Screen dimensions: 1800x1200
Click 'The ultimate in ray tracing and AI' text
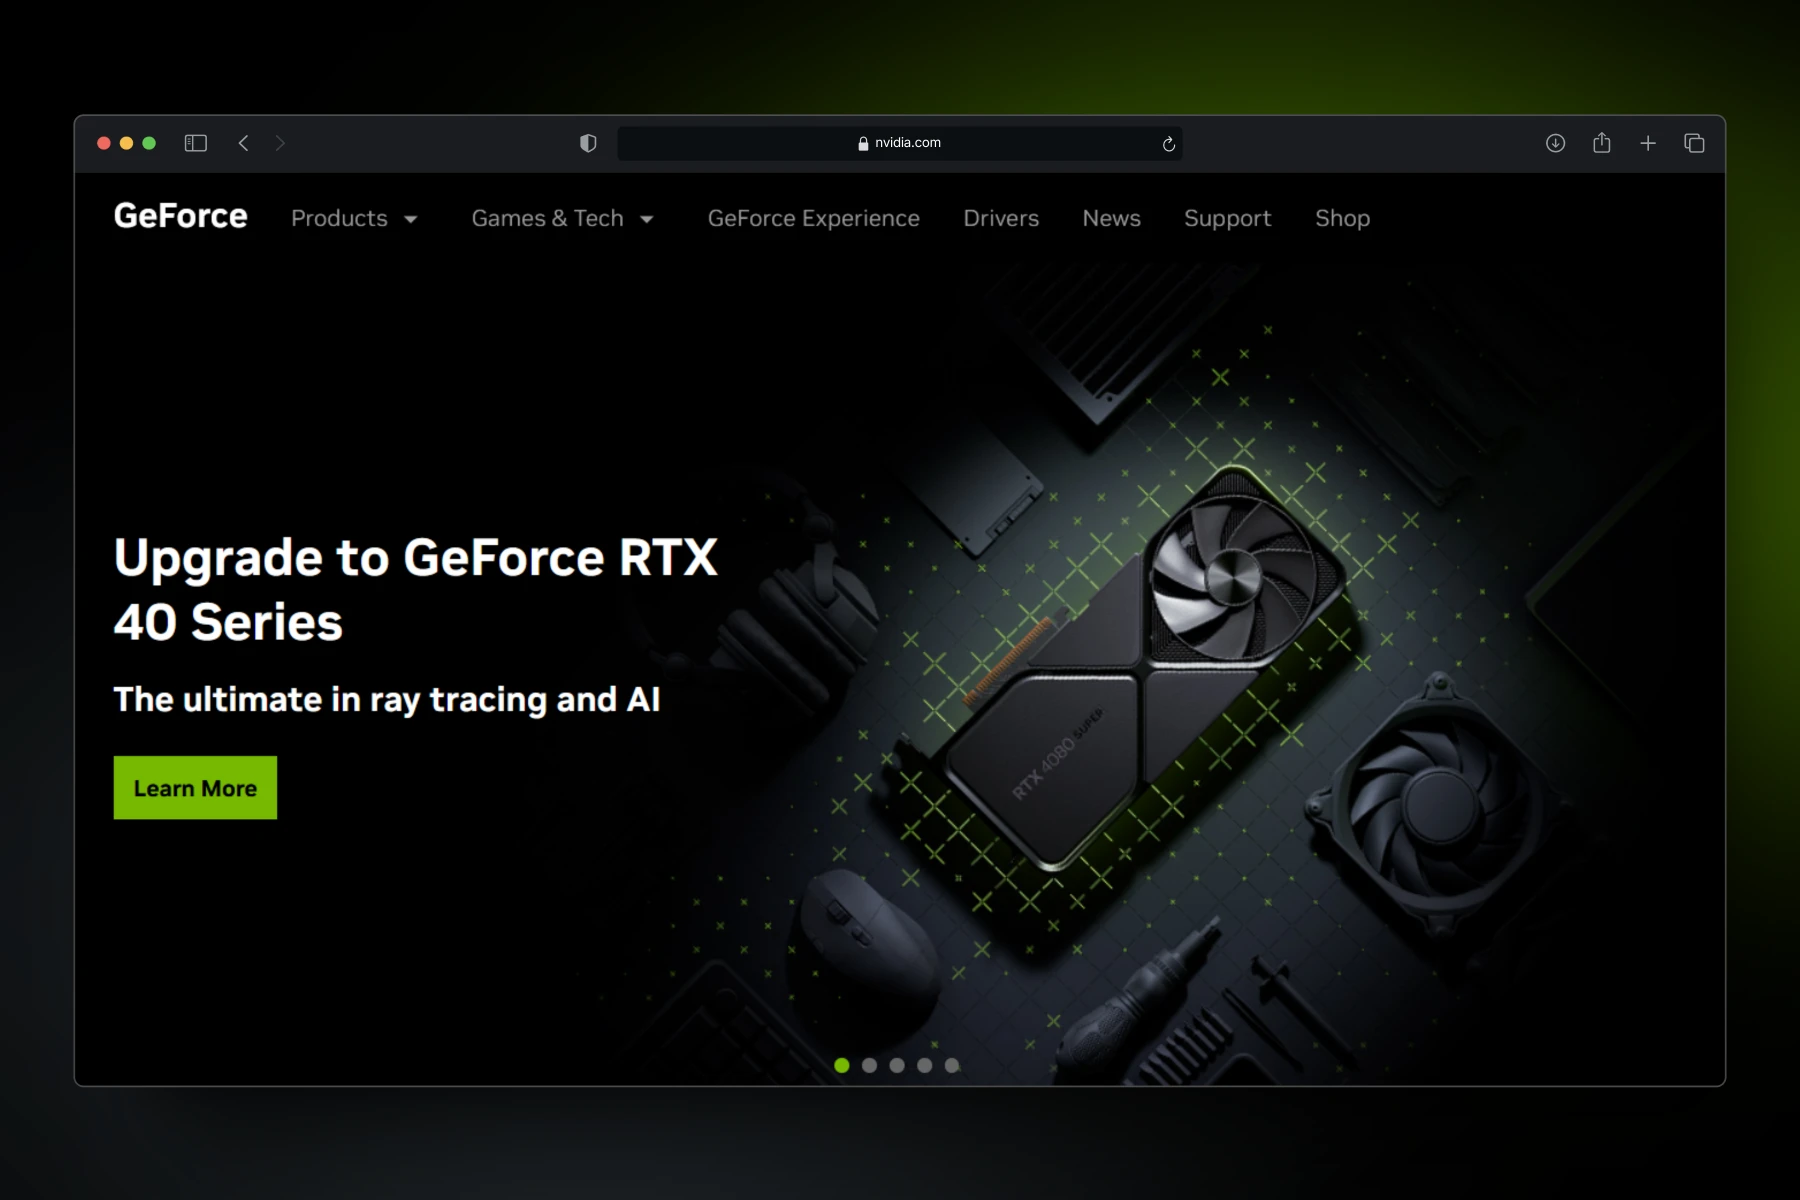click(387, 699)
